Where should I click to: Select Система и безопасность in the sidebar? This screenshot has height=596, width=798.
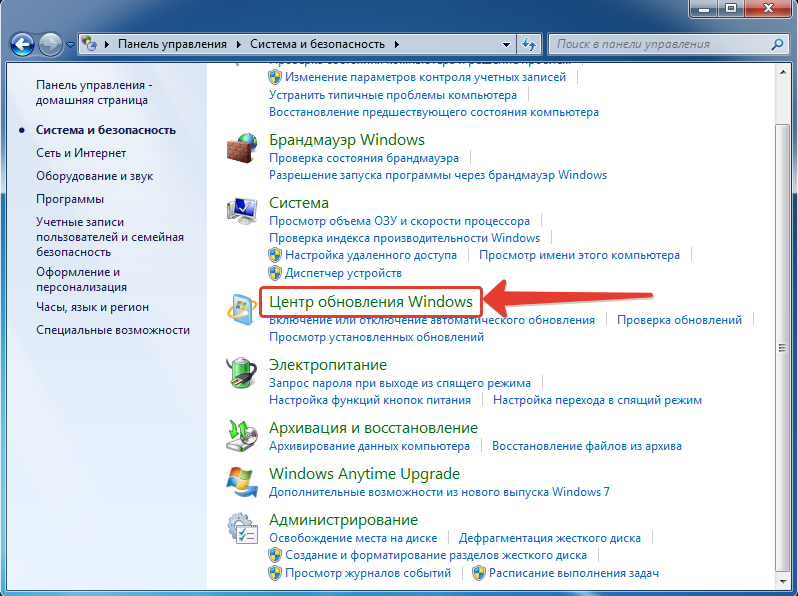click(x=105, y=130)
